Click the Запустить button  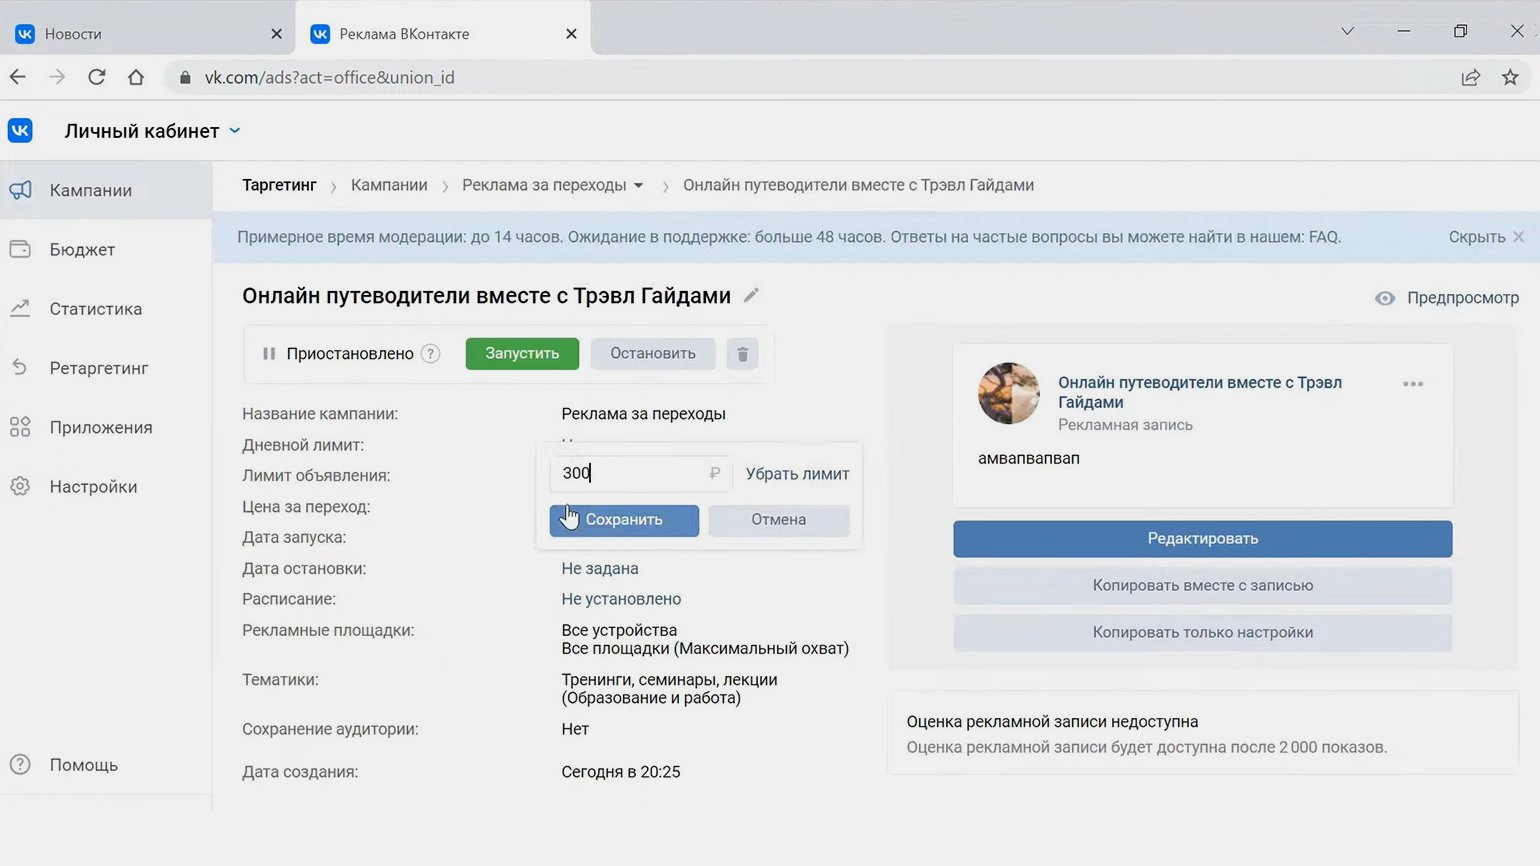click(x=522, y=353)
